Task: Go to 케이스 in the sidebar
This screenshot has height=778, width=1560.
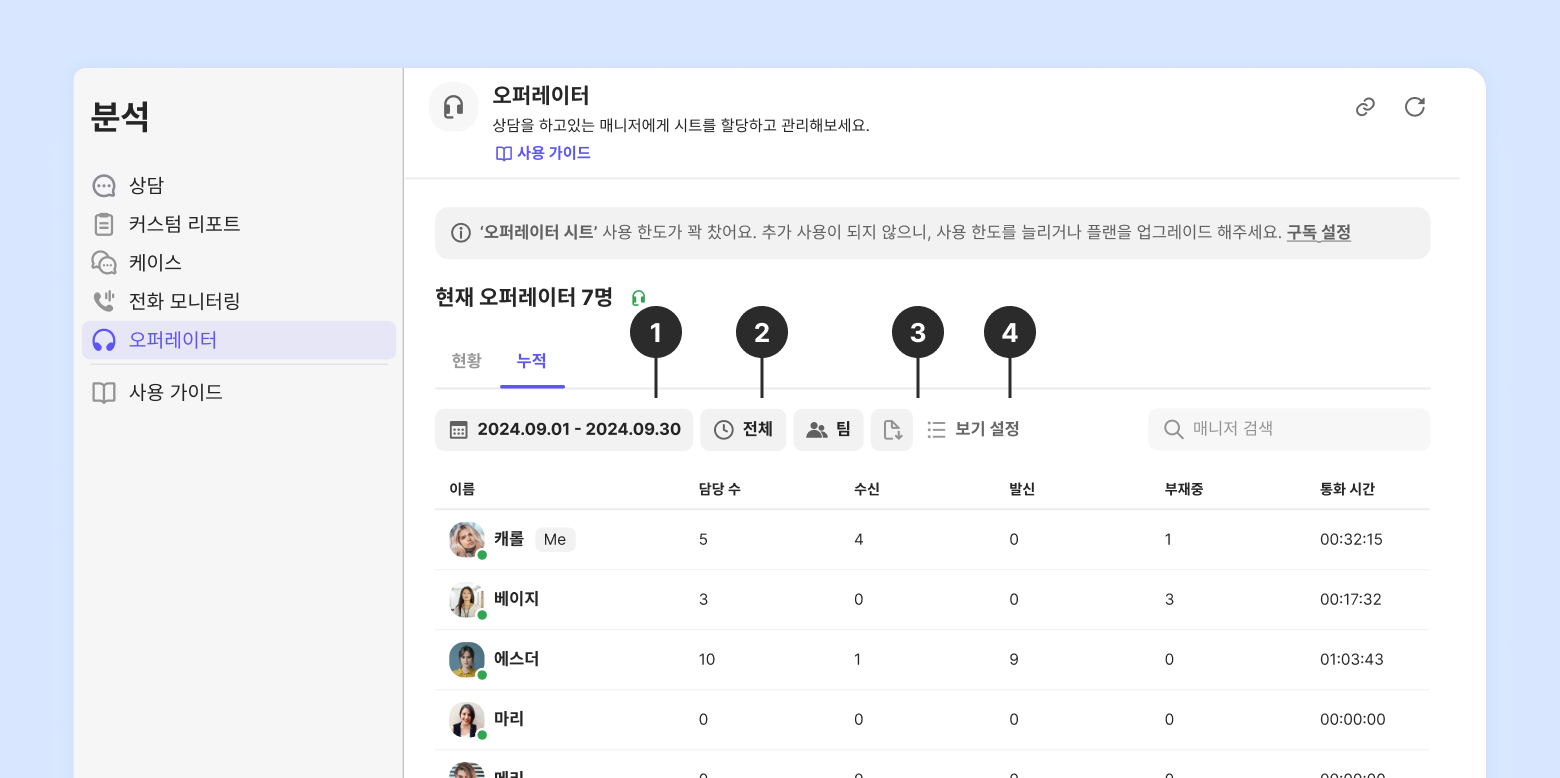Action: tap(155, 263)
